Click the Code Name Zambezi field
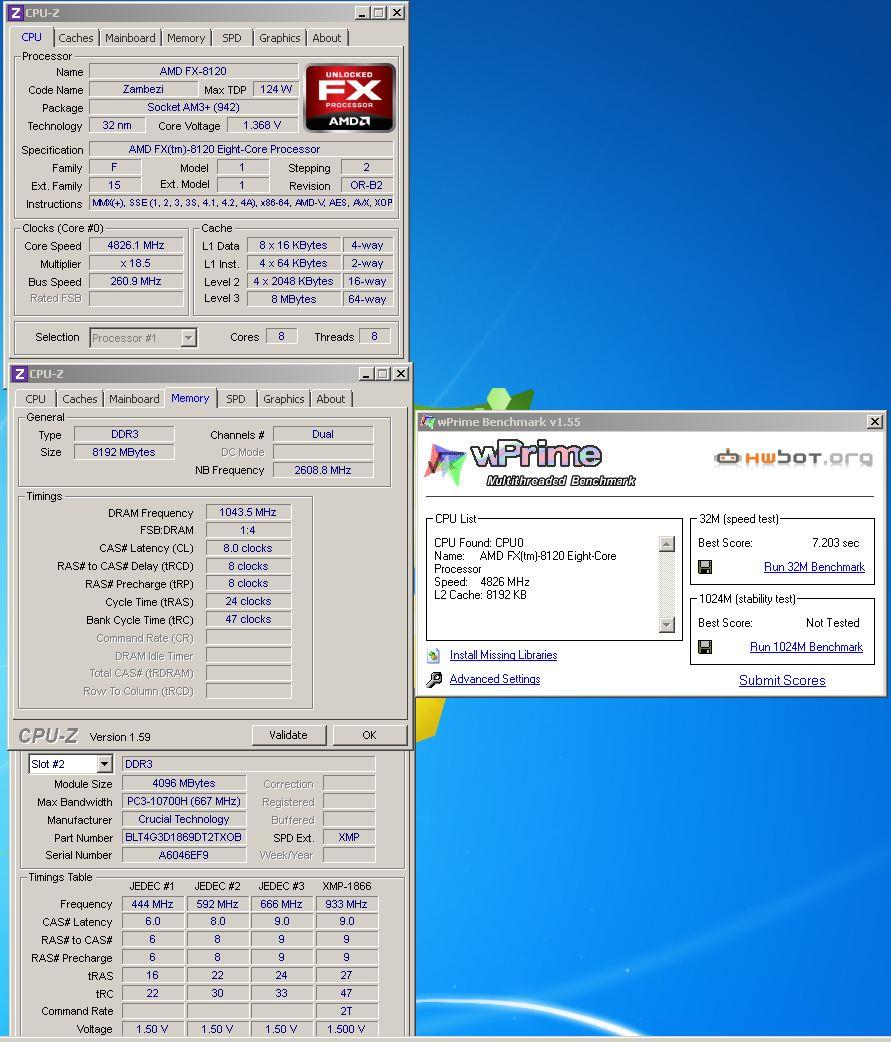 (x=143, y=89)
